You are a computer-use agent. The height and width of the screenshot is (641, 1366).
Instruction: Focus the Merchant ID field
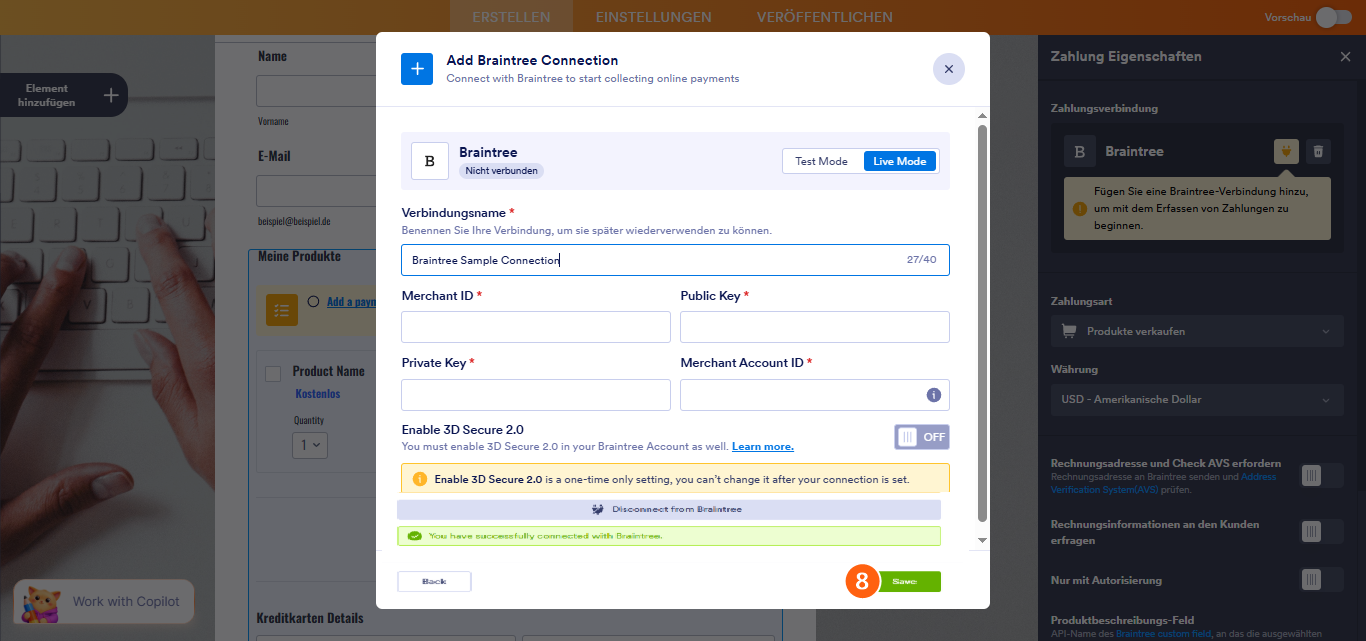tap(536, 327)
